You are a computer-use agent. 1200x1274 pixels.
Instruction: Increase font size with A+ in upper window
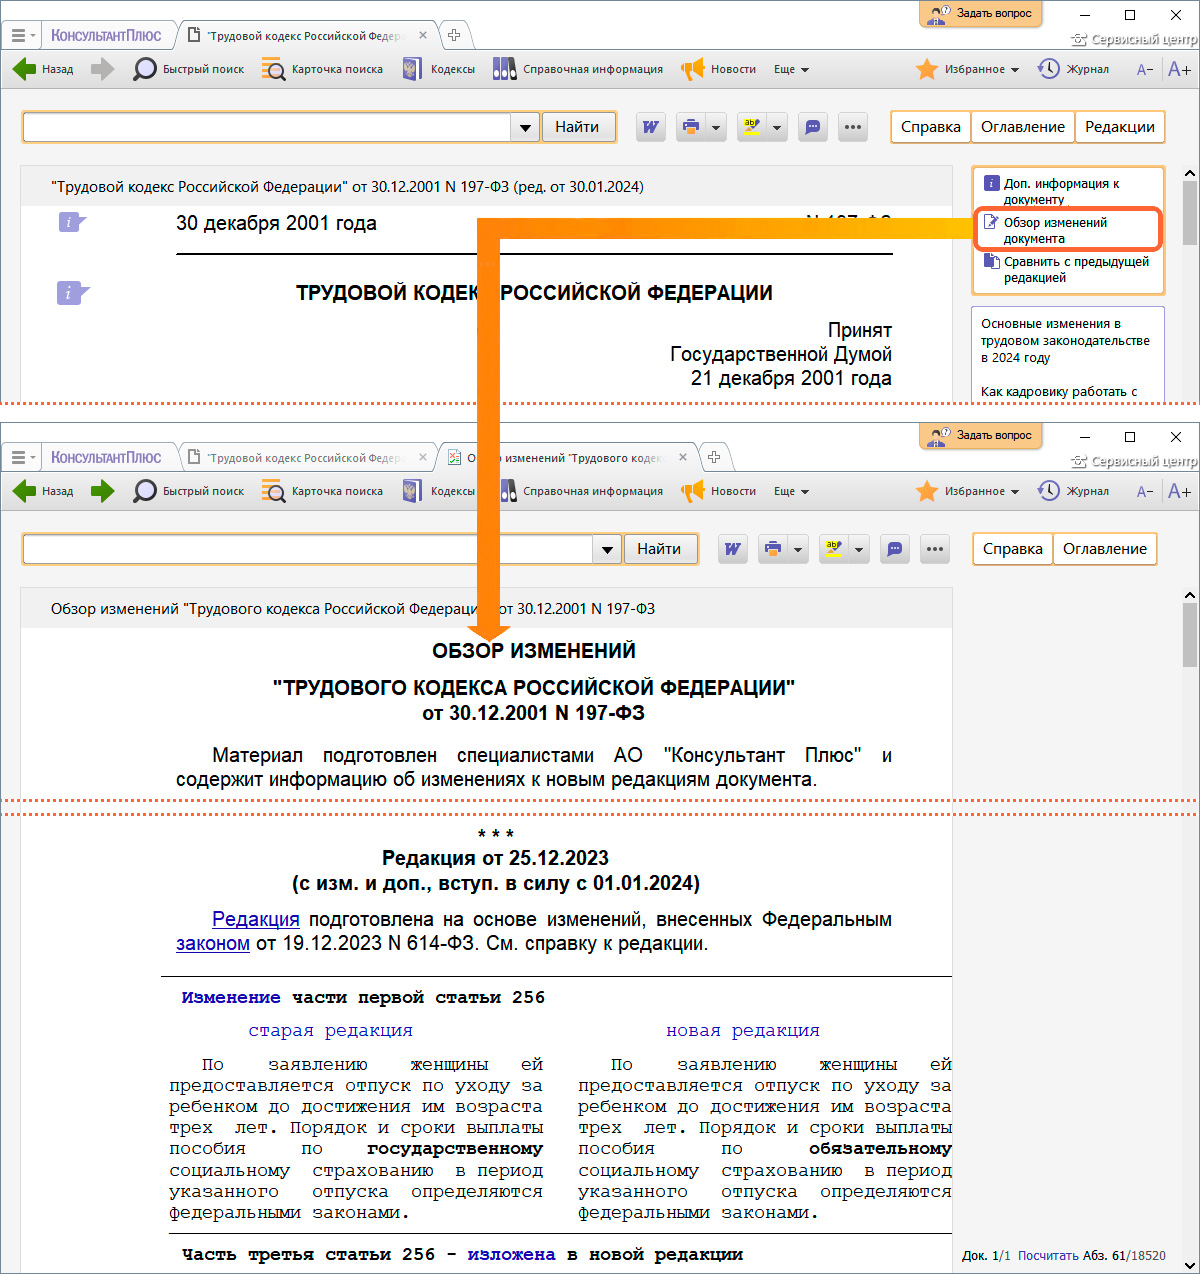[x=1179, y=69]
